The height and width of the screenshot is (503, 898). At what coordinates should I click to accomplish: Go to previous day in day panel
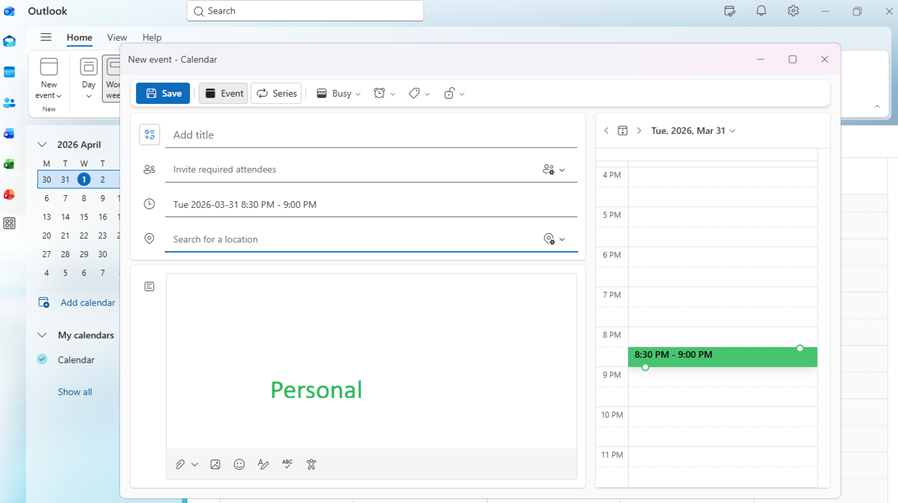(606, 131)
